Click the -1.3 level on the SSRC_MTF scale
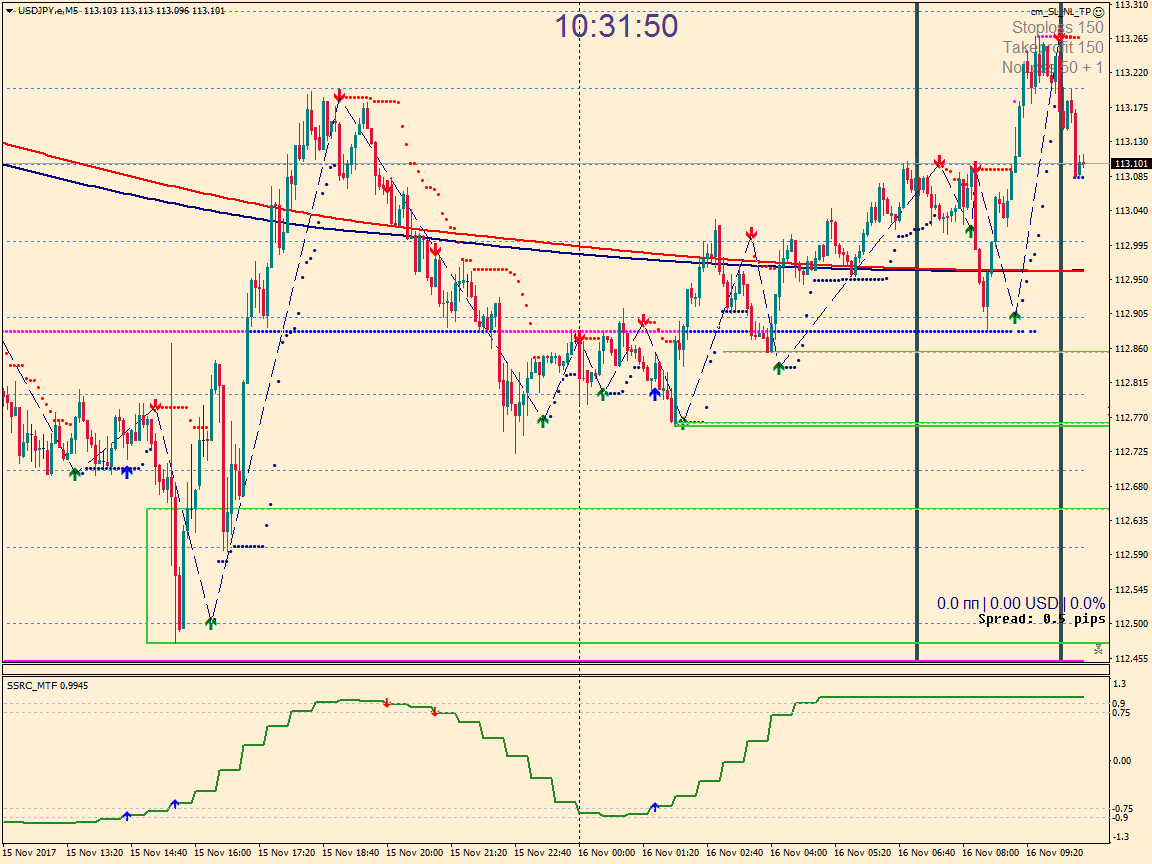 (1120, 837)
